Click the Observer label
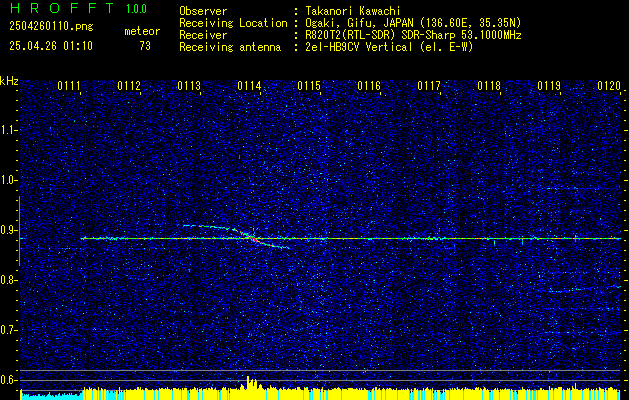This screenshot has width=629, height=400. (x=203, y=11)
